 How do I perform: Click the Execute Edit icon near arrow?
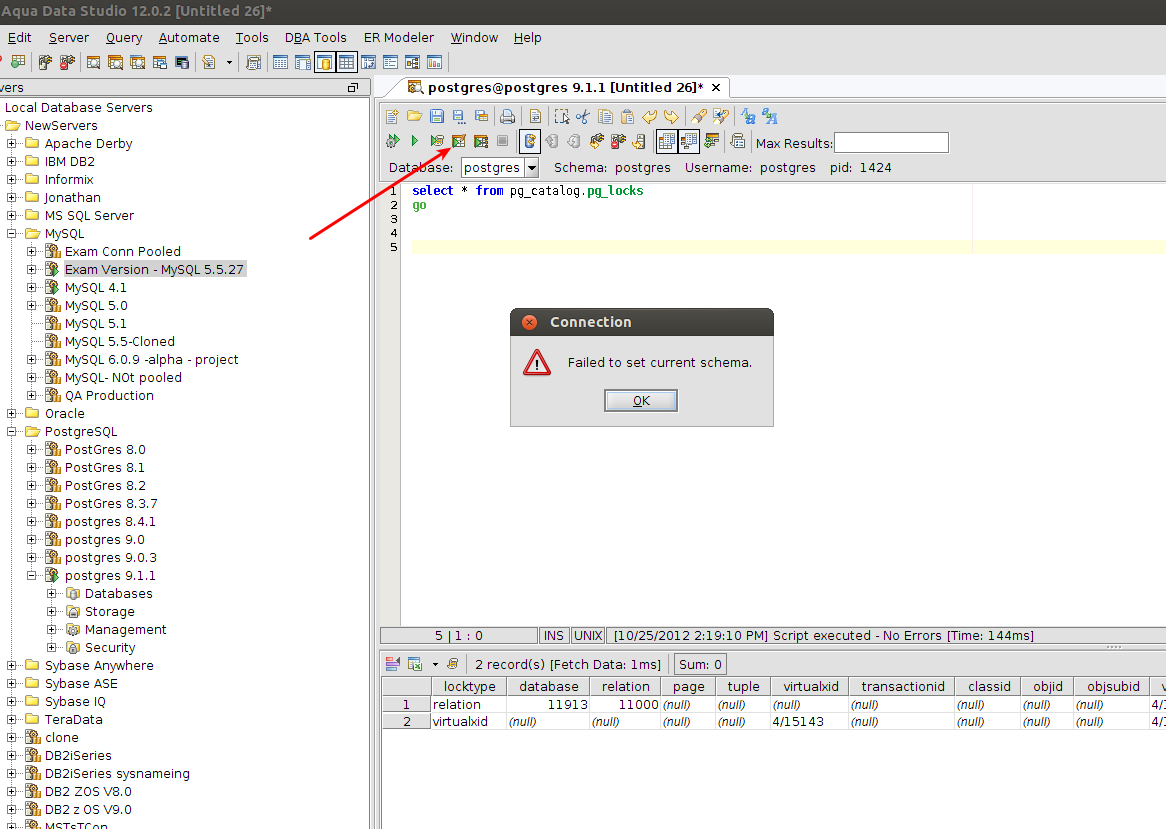tap(459, 141)
